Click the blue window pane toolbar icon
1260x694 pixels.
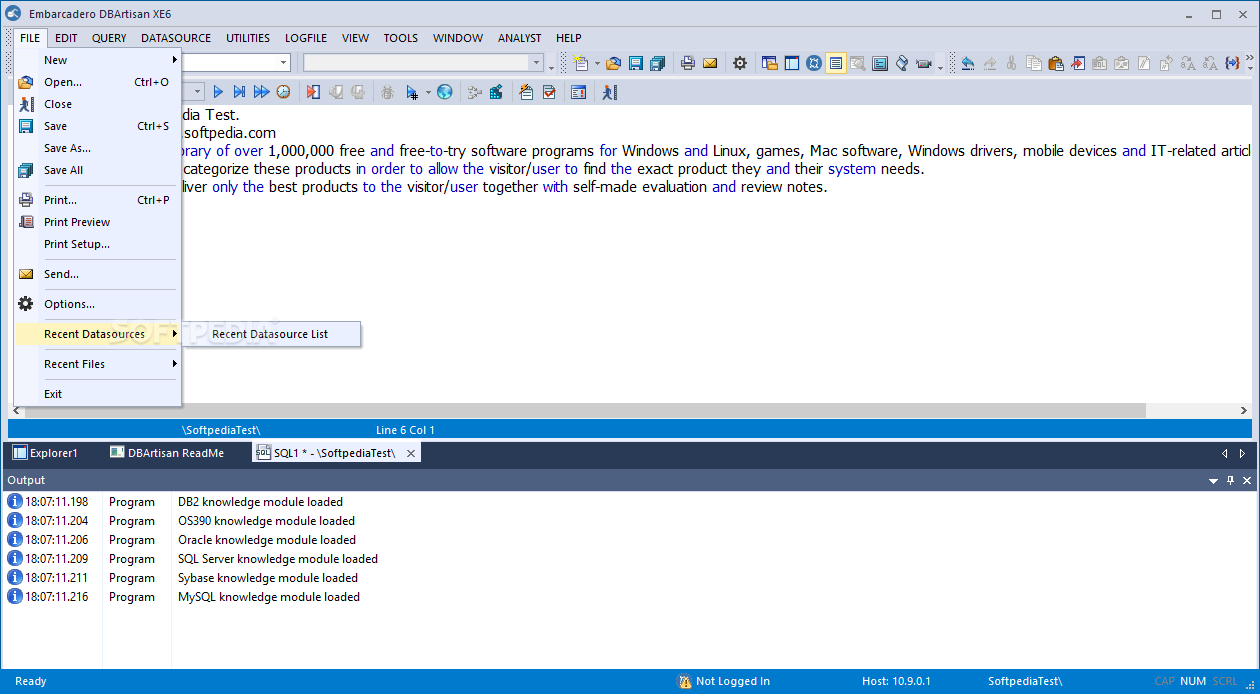[792, 63]
